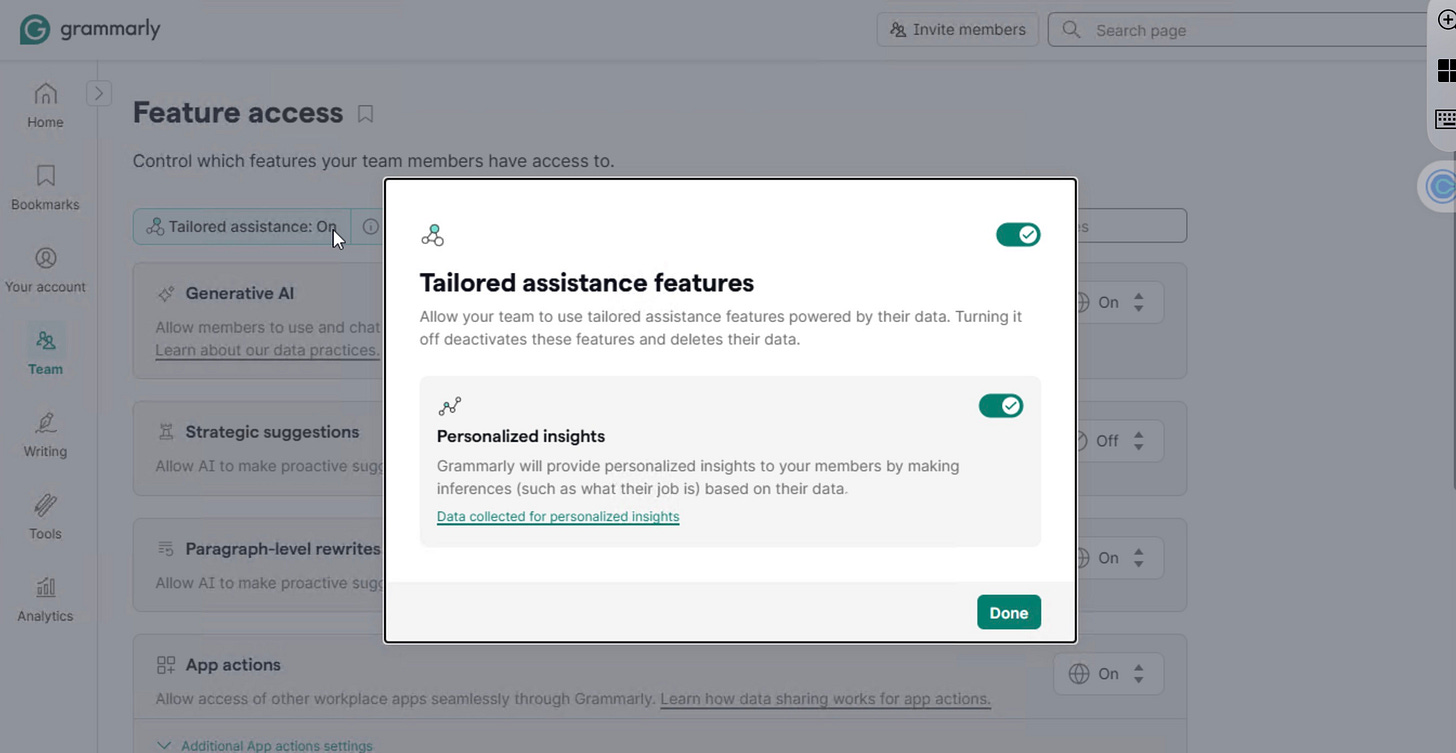Screen dimensions: 1456x753
Task: Expand Additional App actions settings
Action: (265, 746)
